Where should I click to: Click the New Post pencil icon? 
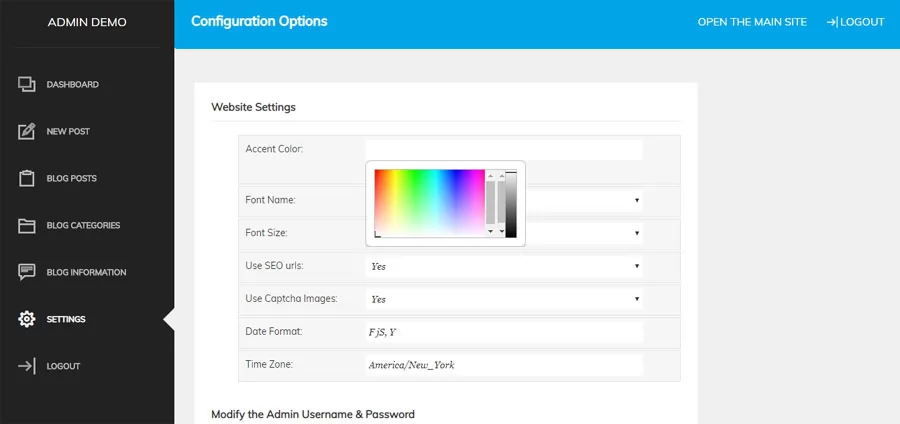26,131
